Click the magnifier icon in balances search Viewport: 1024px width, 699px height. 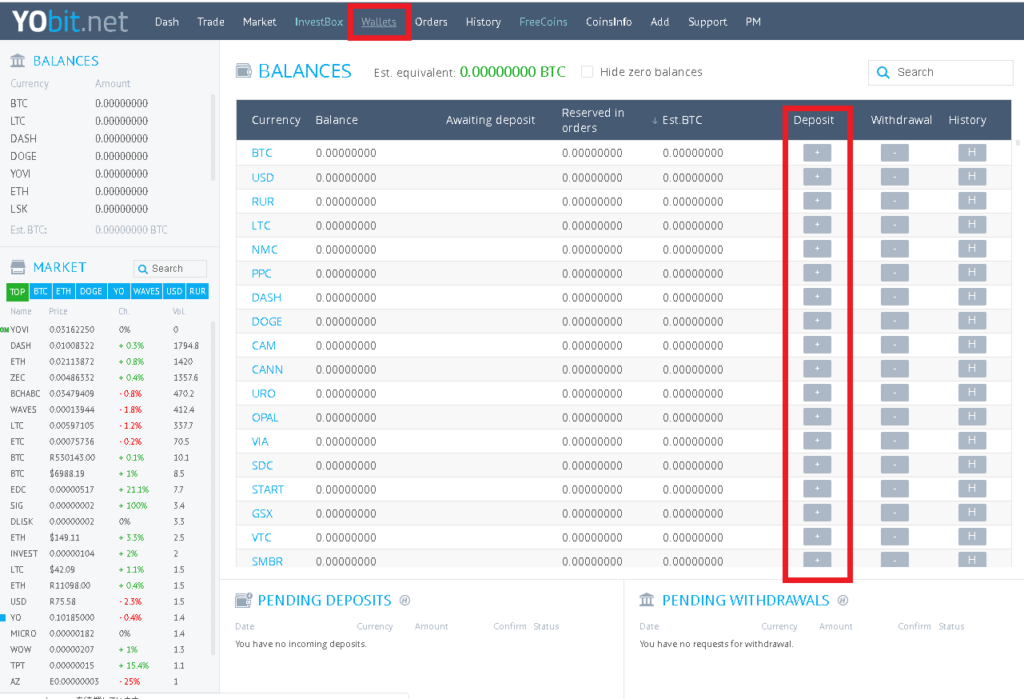tap(883, 73)
